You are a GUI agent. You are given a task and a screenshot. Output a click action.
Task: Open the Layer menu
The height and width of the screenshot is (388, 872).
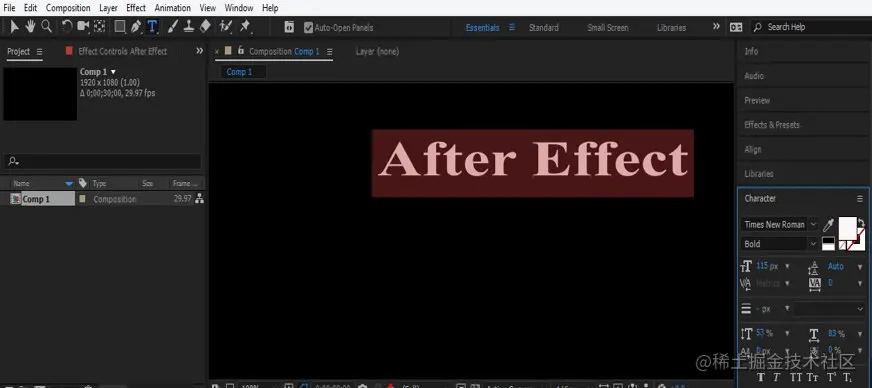(108, 8)
